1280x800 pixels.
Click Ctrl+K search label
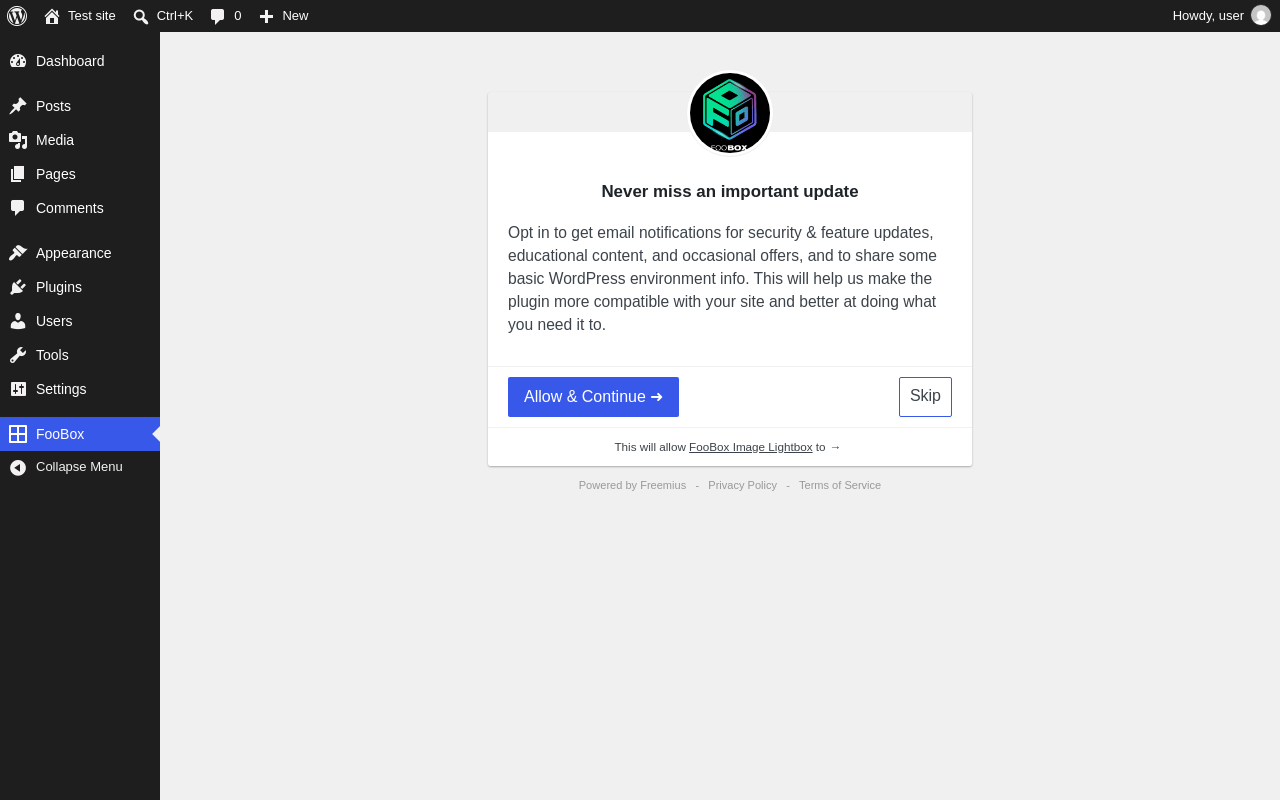pos(175,16)
